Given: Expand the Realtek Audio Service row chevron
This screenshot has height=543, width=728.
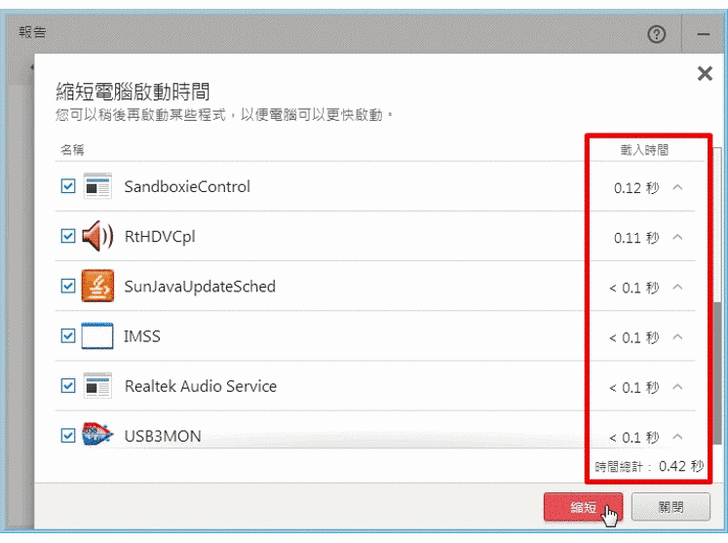Looking at the screenshot, I should 678,386.
